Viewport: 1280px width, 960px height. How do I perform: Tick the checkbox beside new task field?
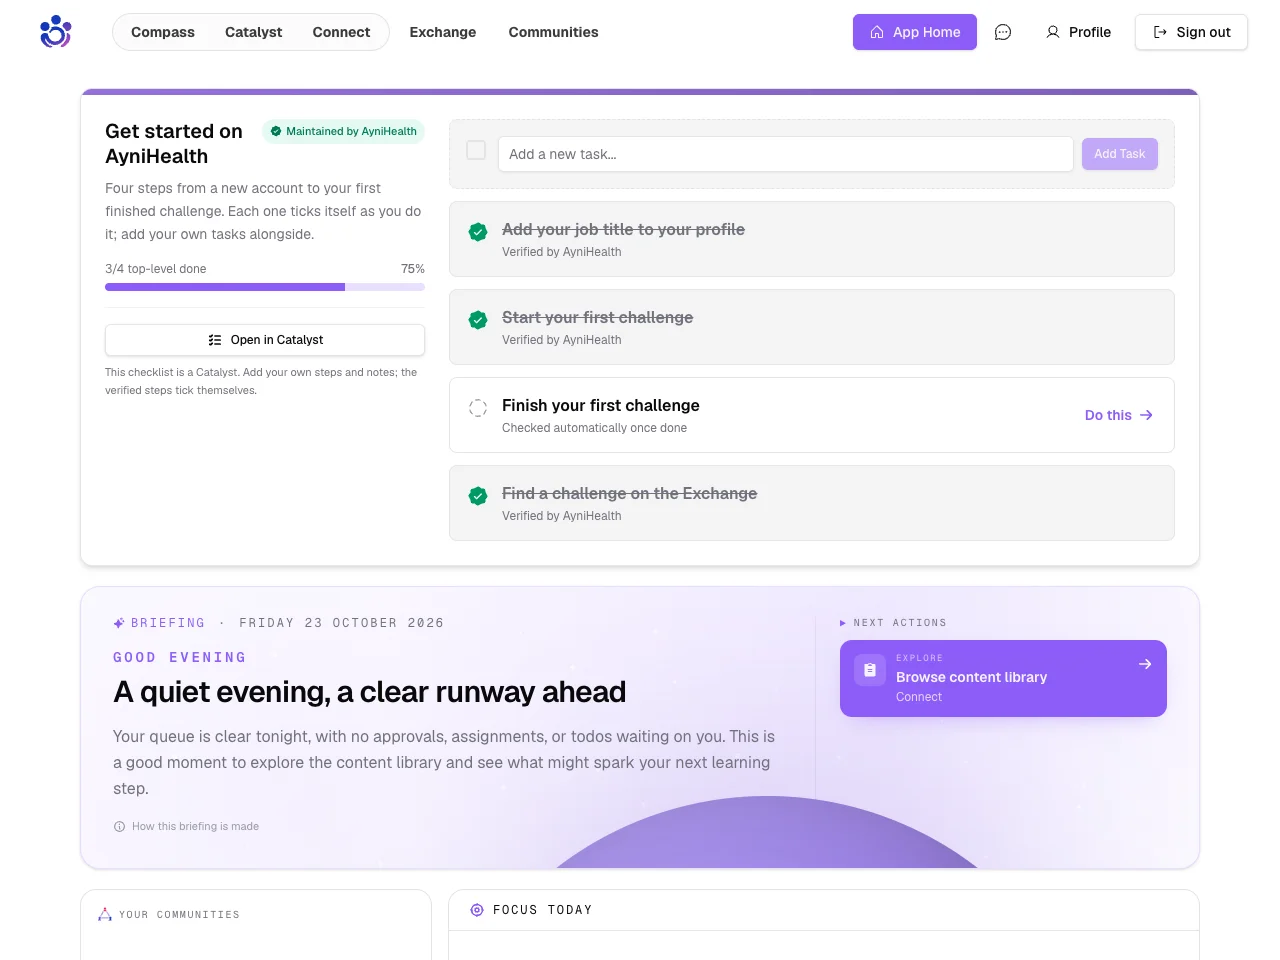(476, 150)
